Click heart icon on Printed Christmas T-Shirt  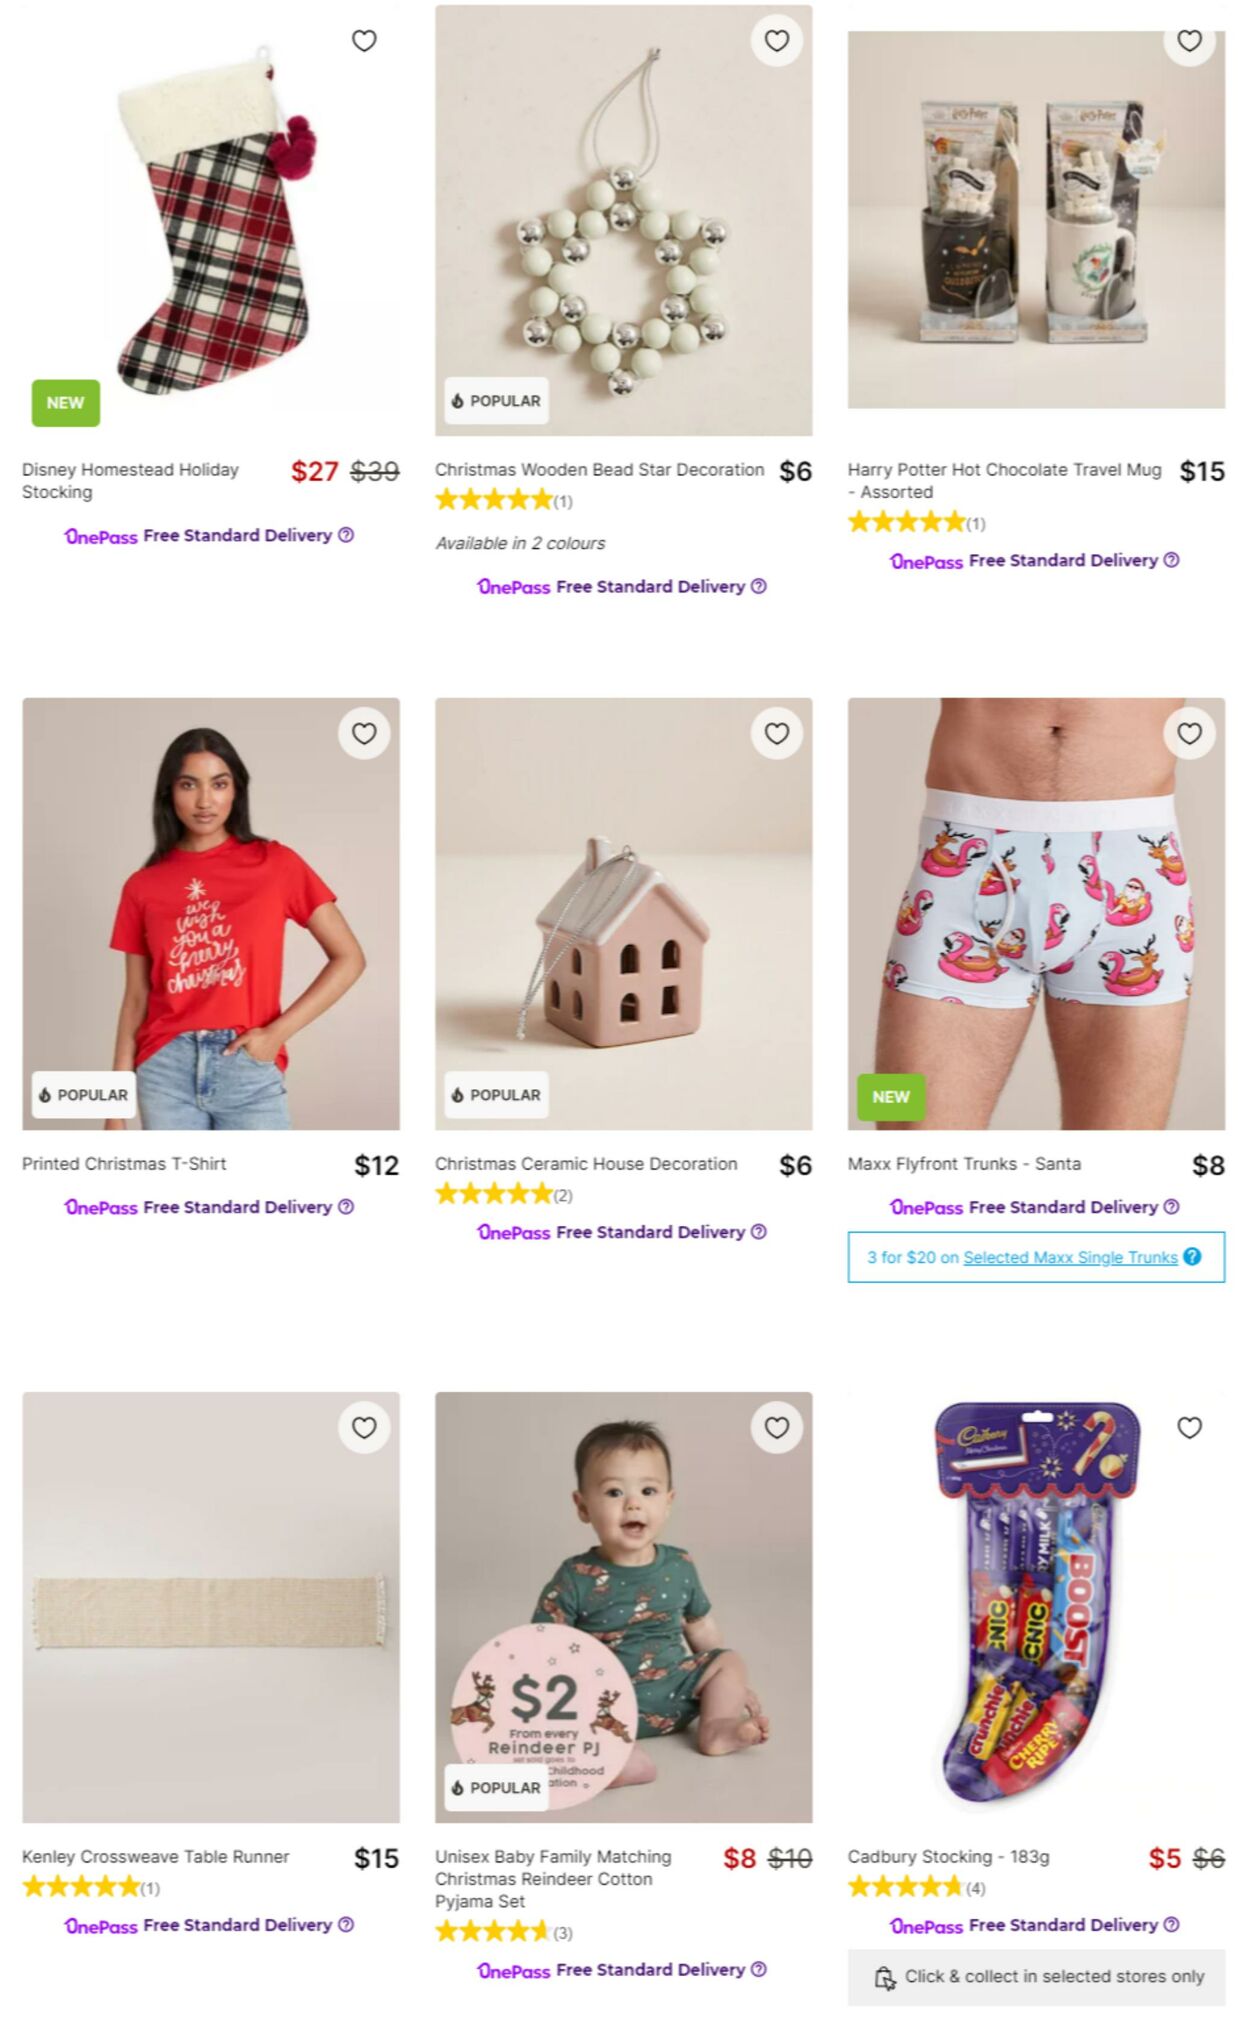pos(364,734)
